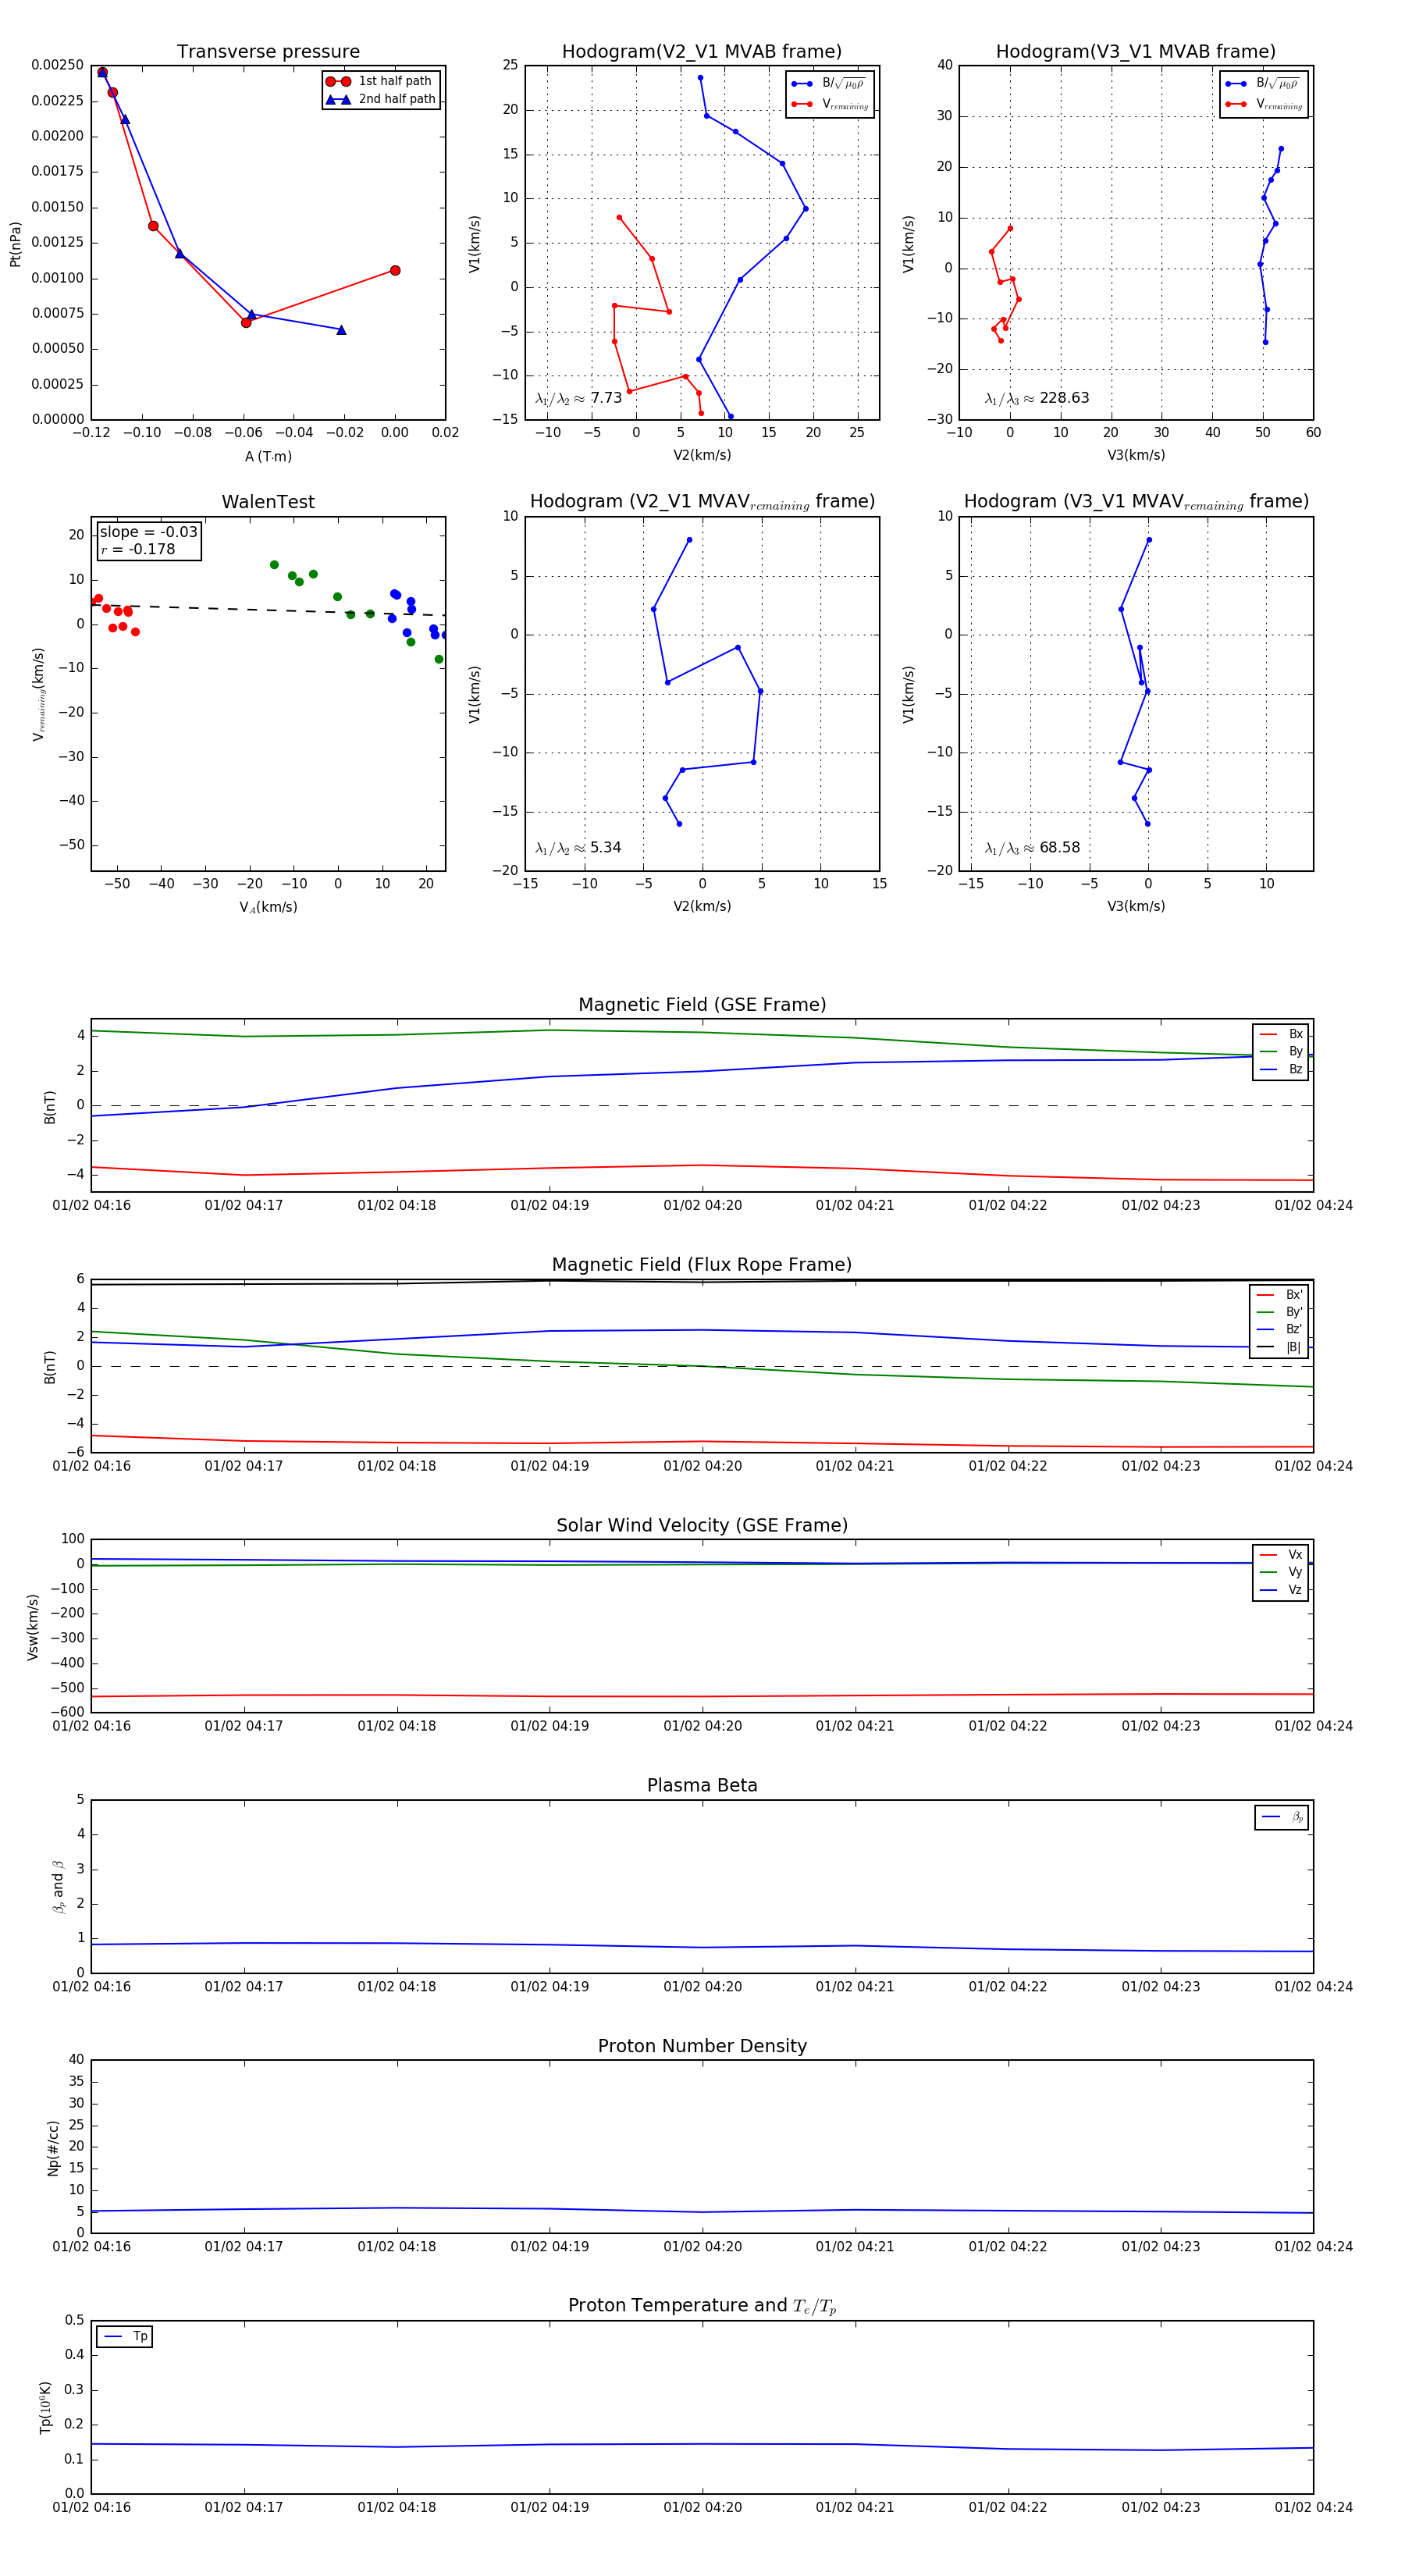The width and height of the screenshot is (1405, 2576).
Task: Click '01/02 04:18' tick under Solar Wind Velocity plot
Action: [397, 1727]
